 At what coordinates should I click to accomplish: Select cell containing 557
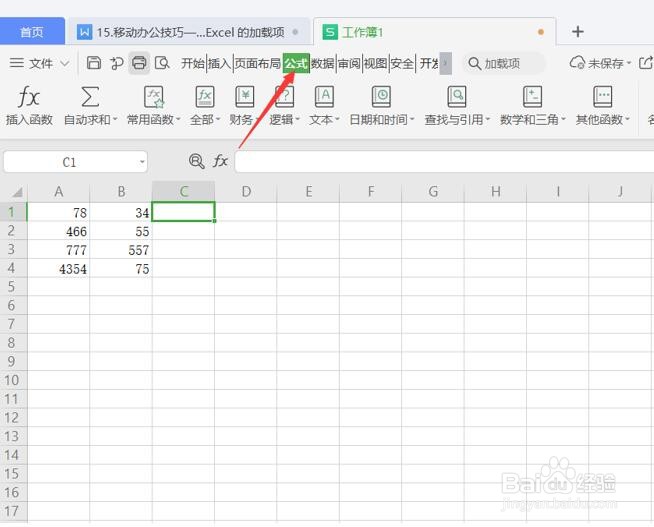(121, 250)
